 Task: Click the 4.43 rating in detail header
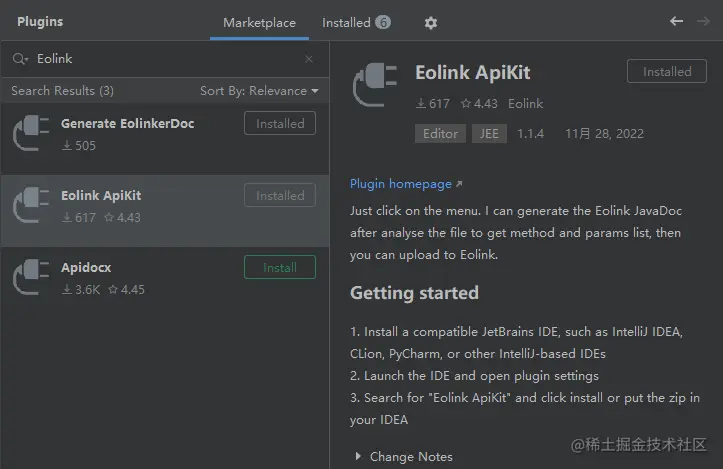click(x=479, y=104)
